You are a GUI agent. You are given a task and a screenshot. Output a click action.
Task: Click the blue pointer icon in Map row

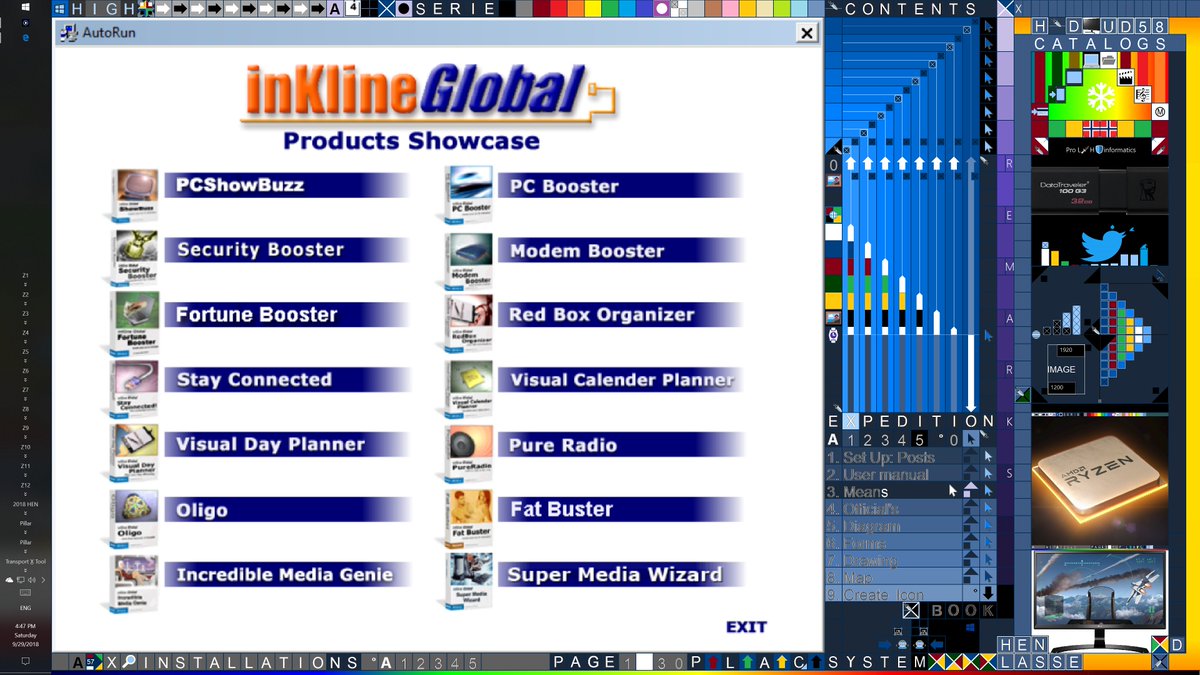(x=988, y=577)
